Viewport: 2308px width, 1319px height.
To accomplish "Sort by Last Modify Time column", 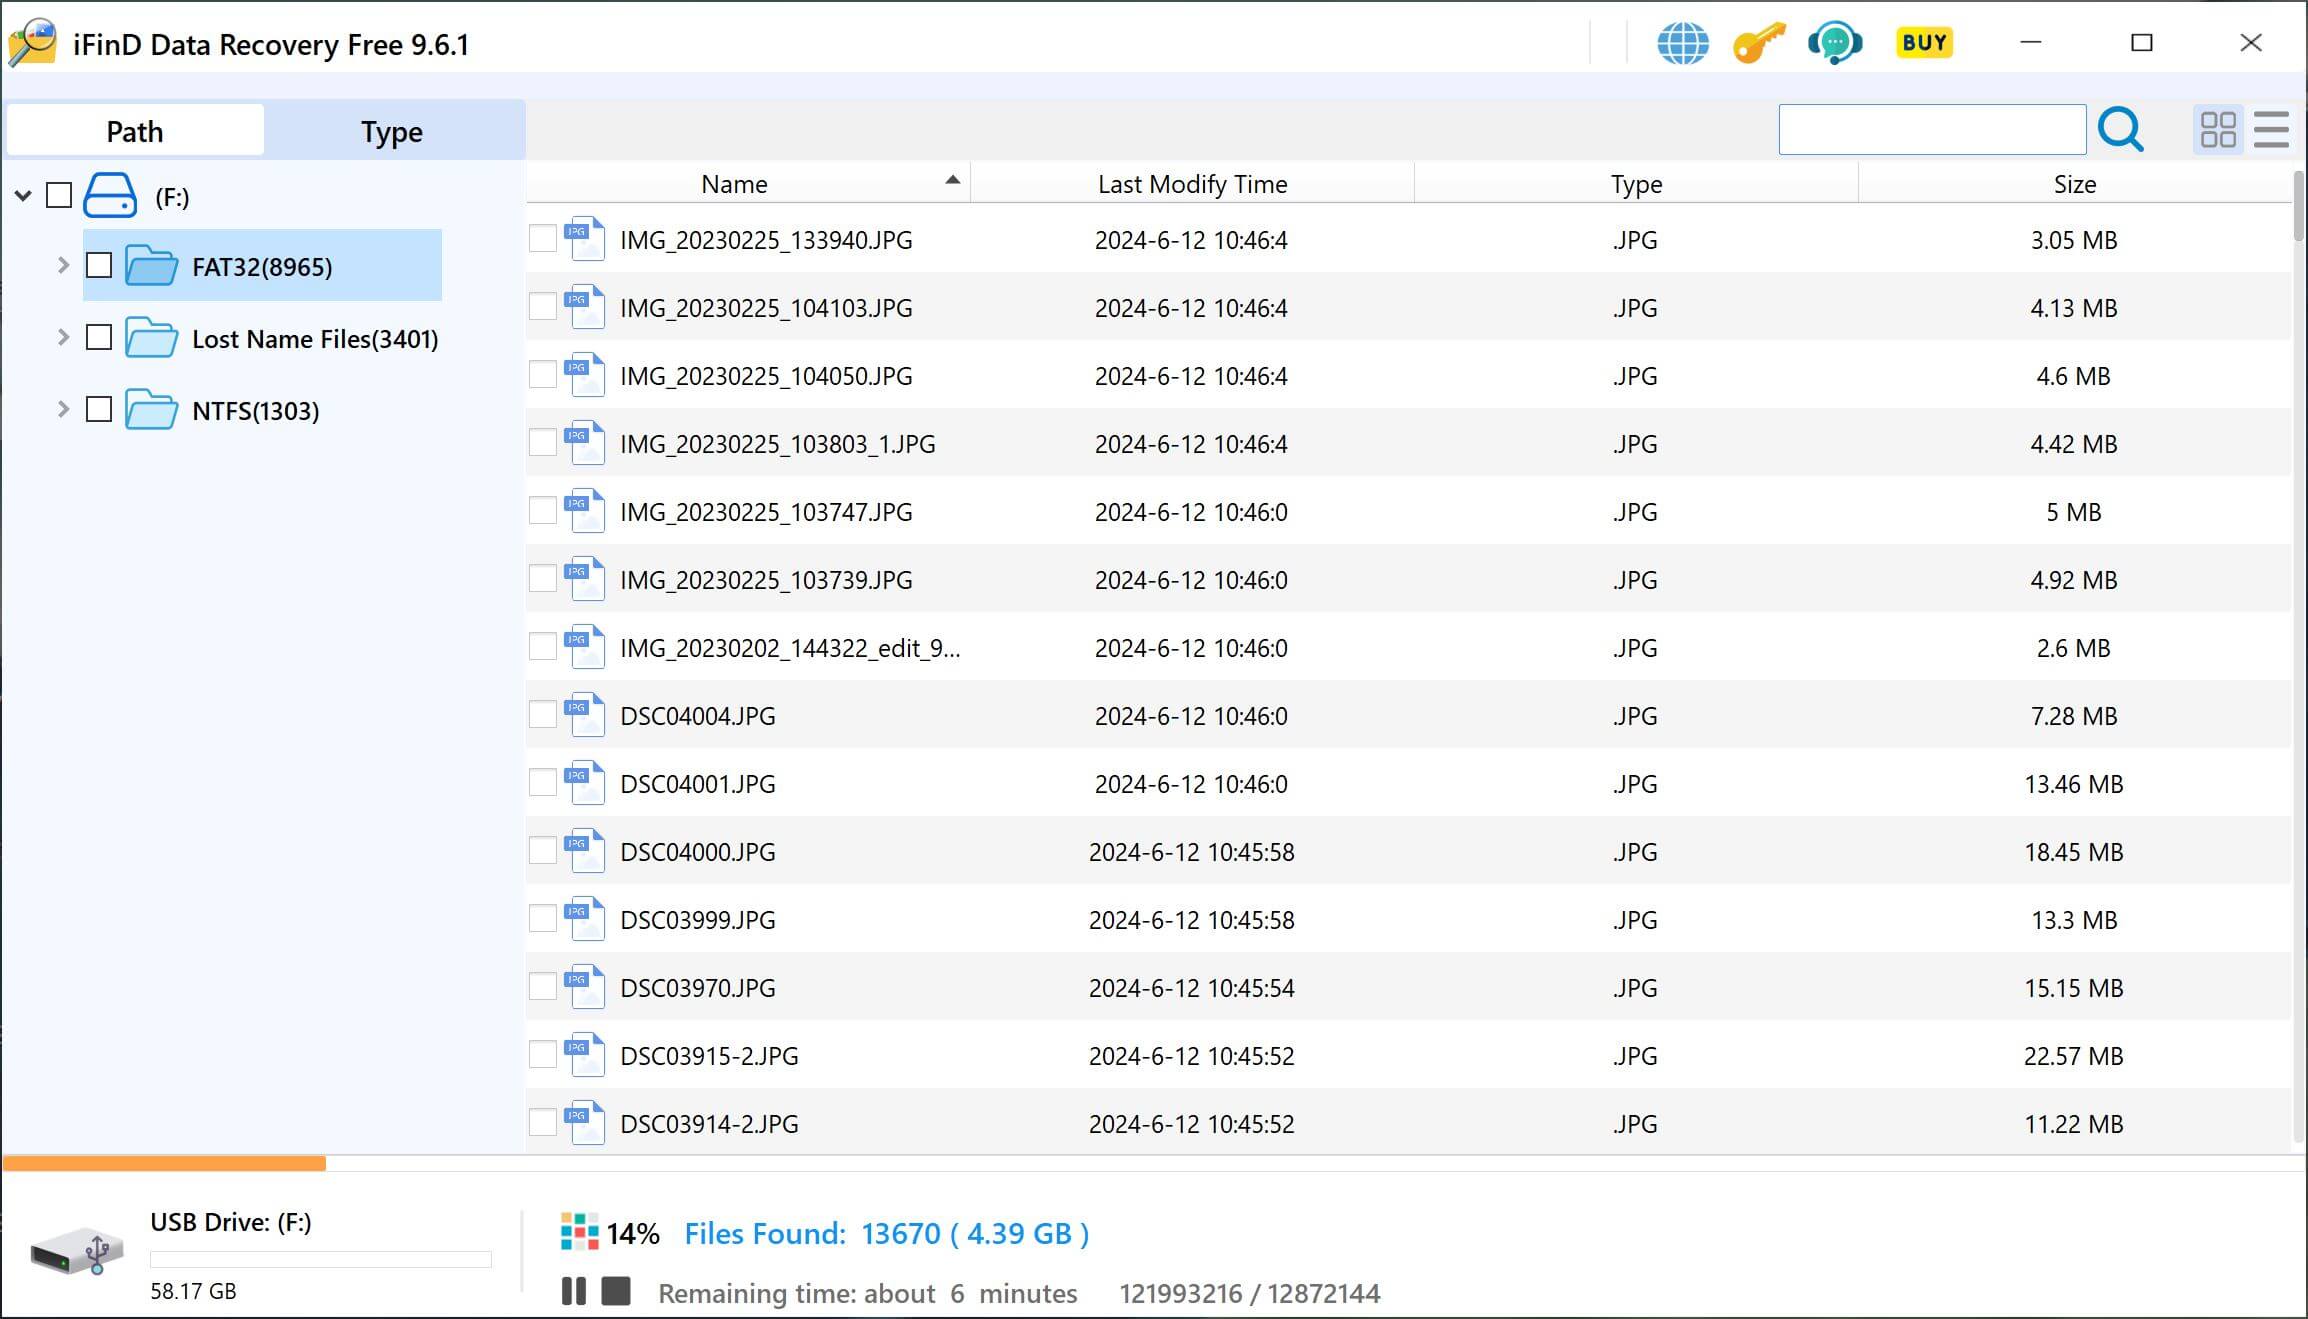I will click(1192, 184).
